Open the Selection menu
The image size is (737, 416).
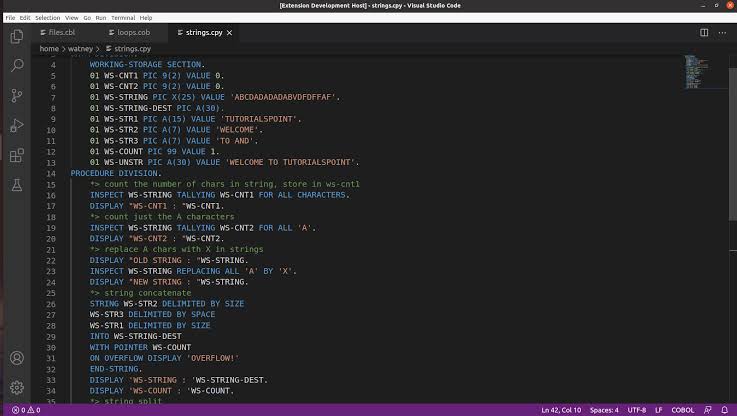47,18
